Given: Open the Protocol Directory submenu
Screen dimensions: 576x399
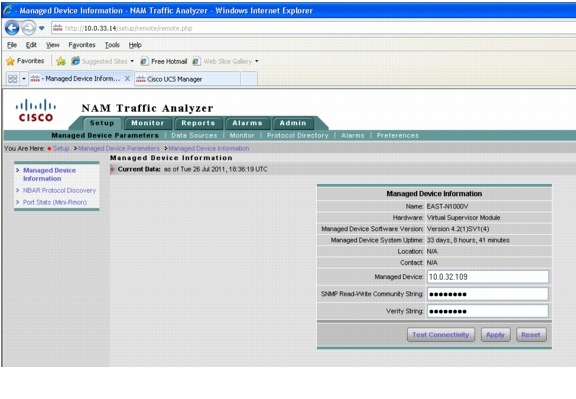Looking at the screenshot, I should click(x=298, y=136).
